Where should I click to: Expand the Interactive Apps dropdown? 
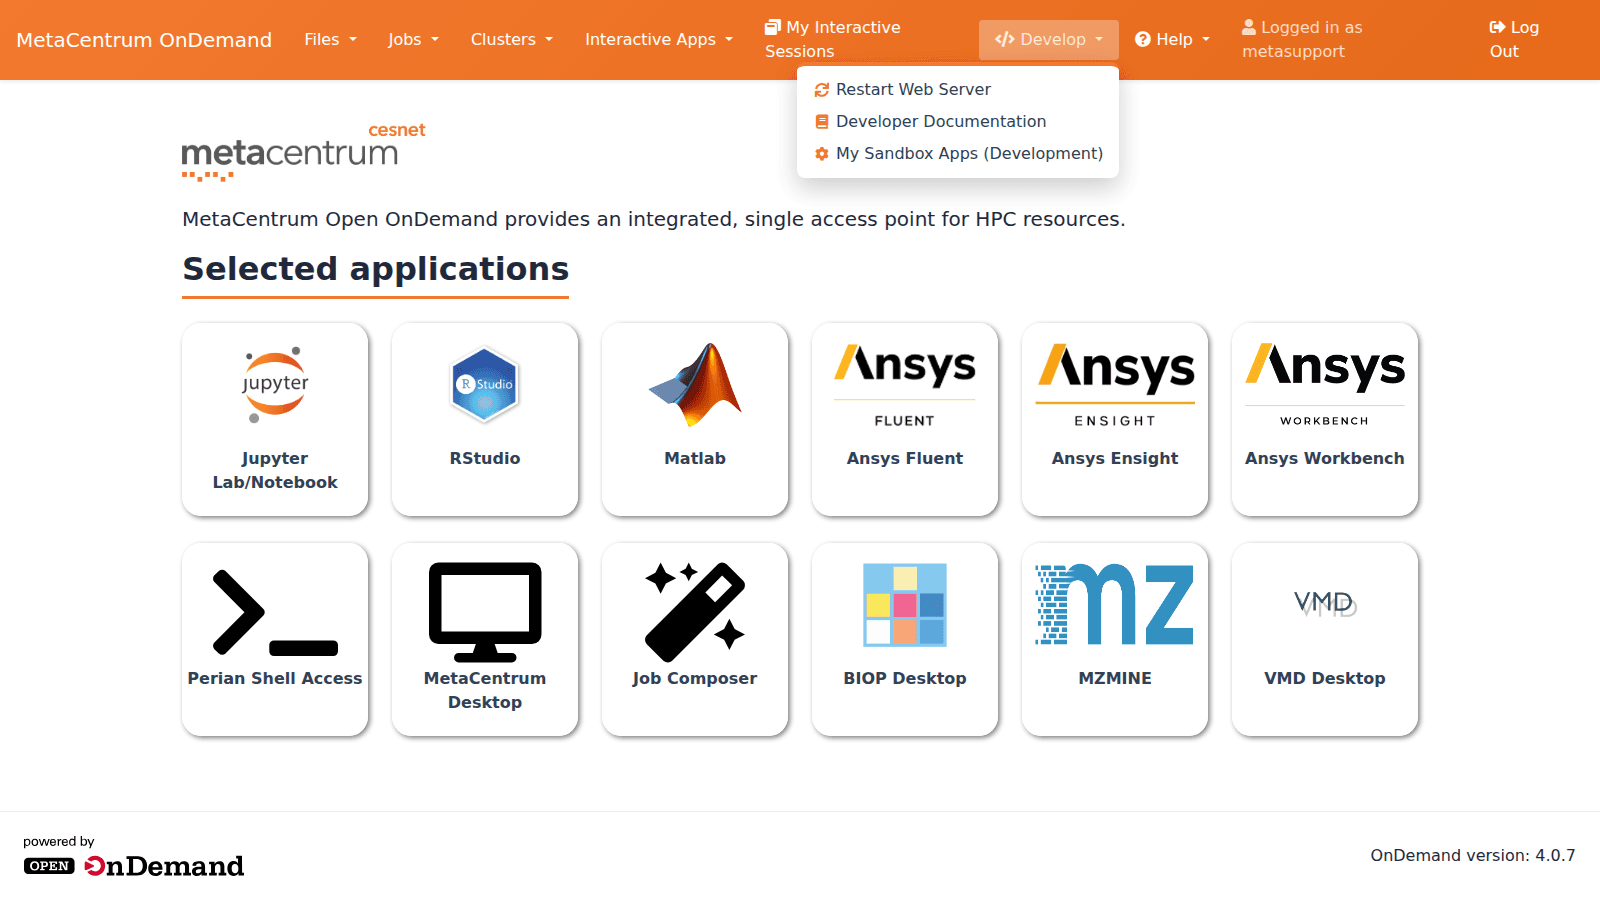[659, 40]
